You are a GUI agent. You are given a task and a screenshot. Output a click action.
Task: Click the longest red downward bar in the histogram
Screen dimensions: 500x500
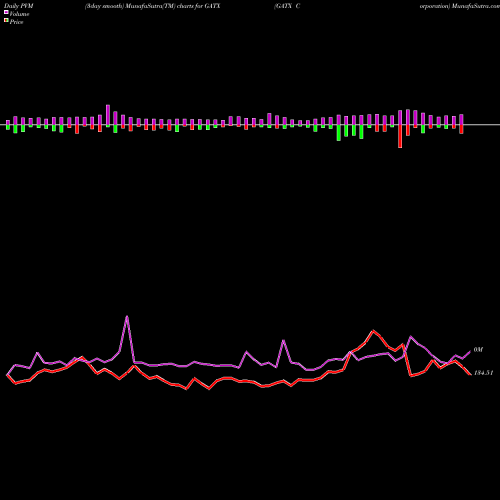click(400, 136)
